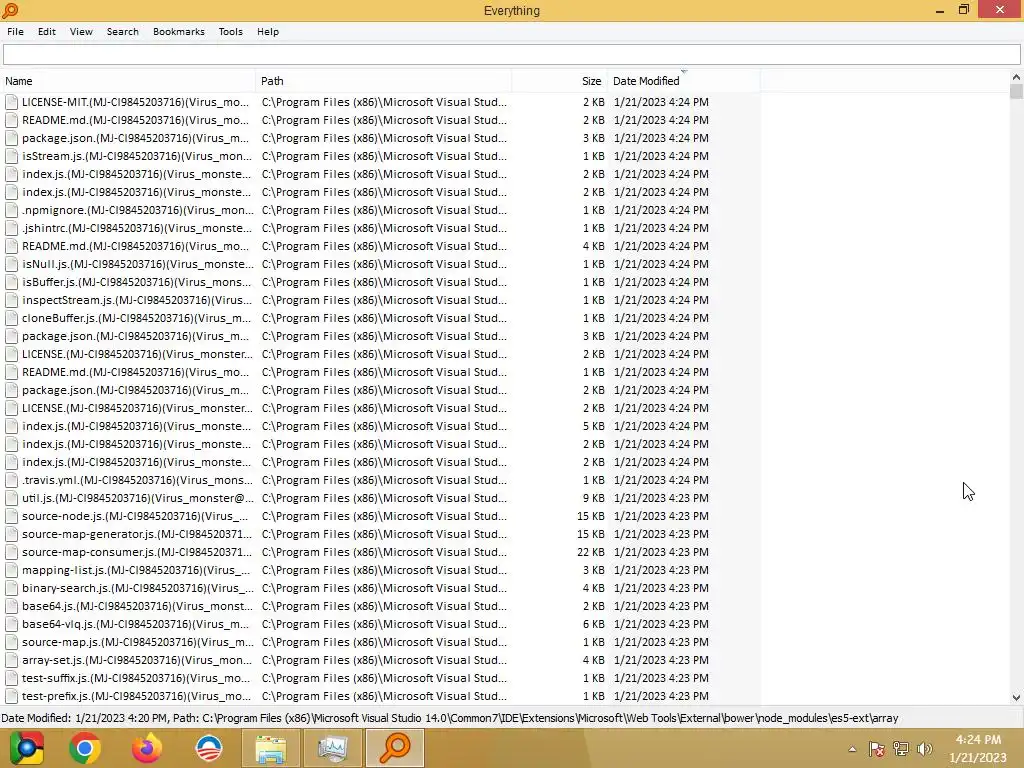The image size is (1024, 768).
Task: Select the file icon next to source-map-generator.js
Action: [x=11, y=534]
